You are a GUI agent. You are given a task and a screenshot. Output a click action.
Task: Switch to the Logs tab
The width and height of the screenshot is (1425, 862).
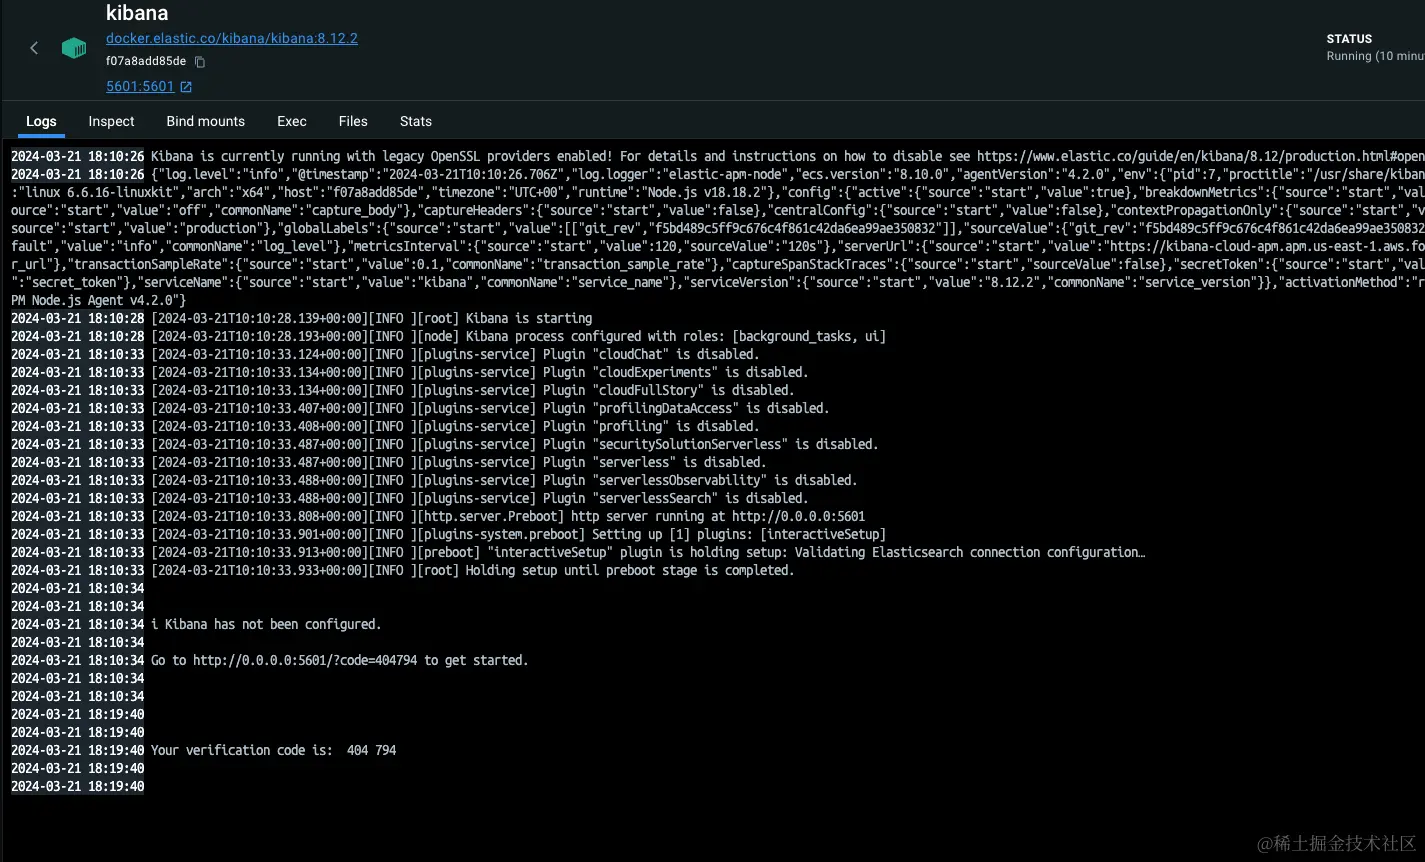41,121
